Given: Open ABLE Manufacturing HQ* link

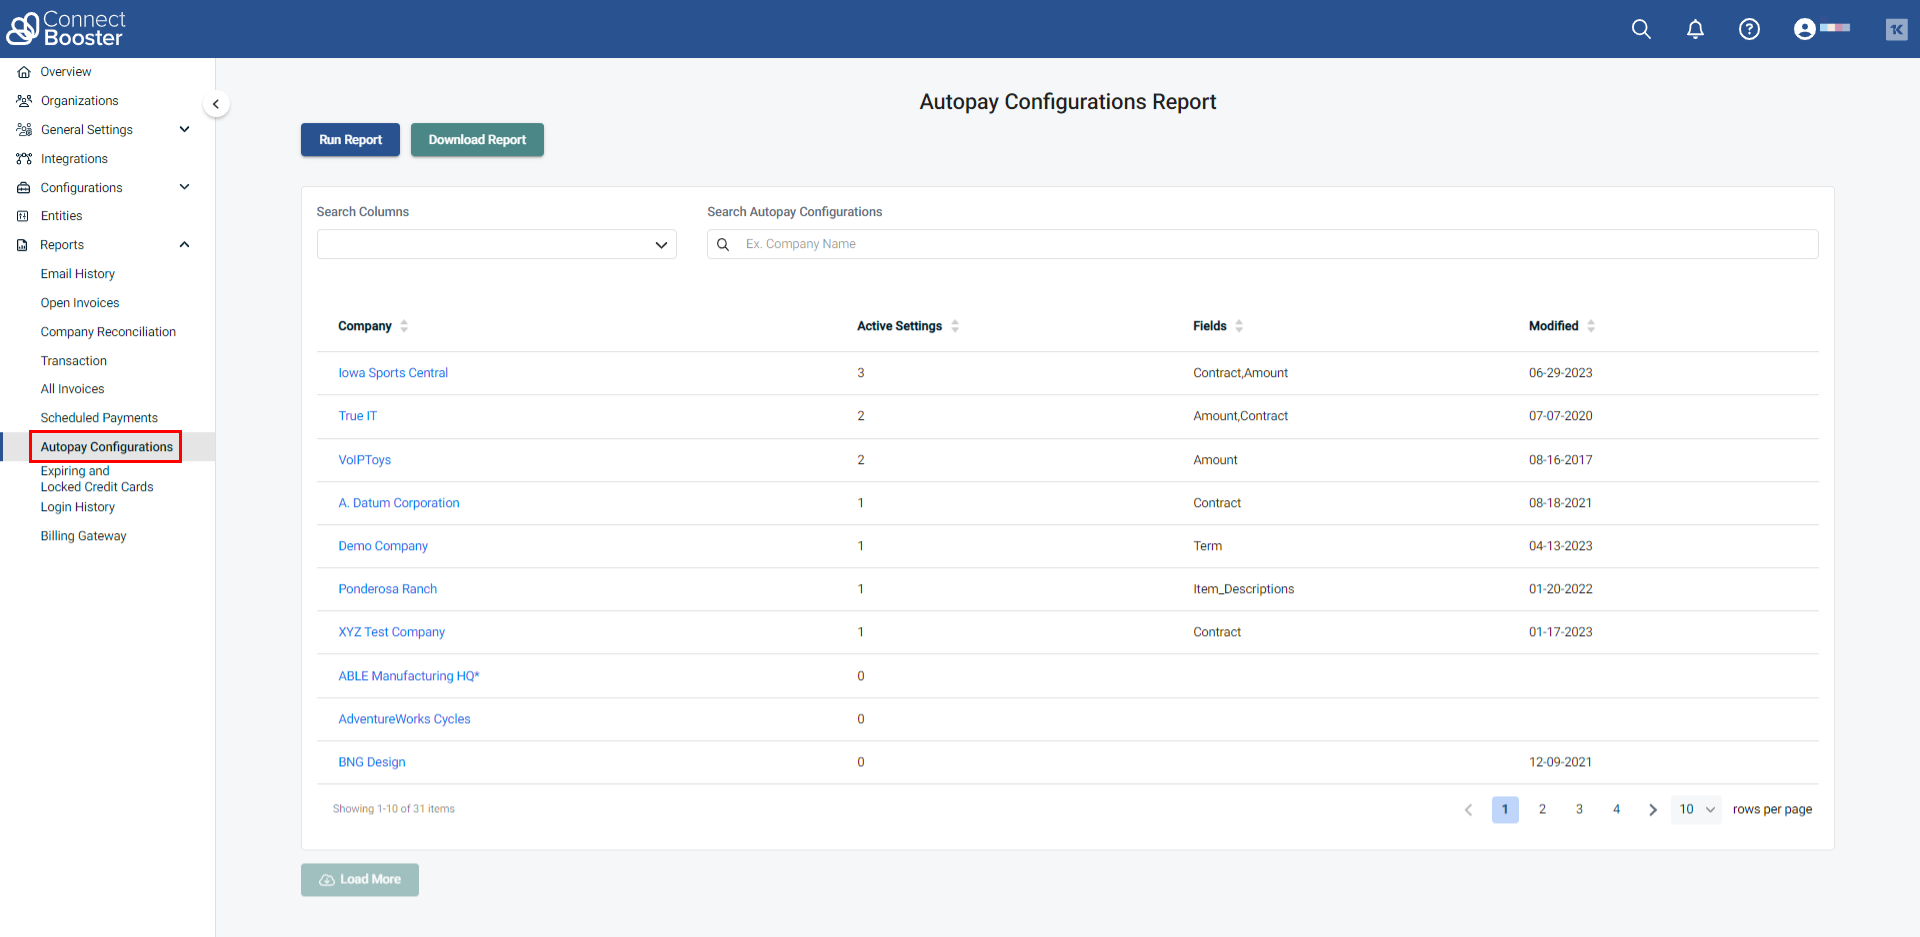Looking at the screenshot, I should [409, 676].
